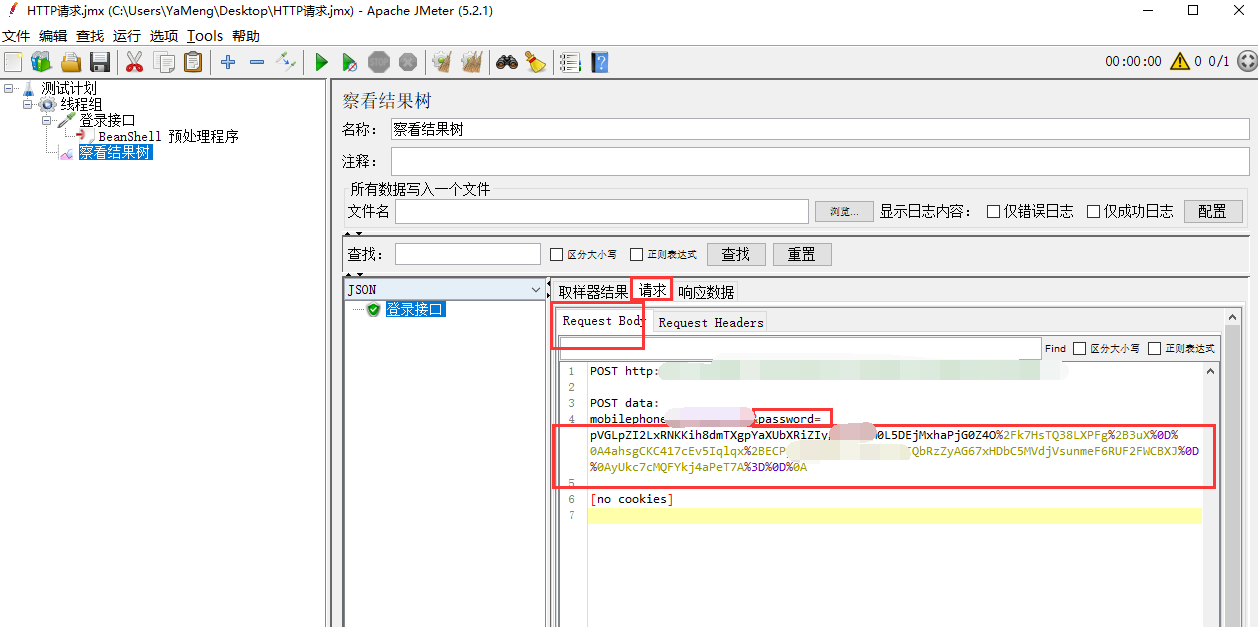
Task: Click the 查找 text input field
Action: coord(467,254)
